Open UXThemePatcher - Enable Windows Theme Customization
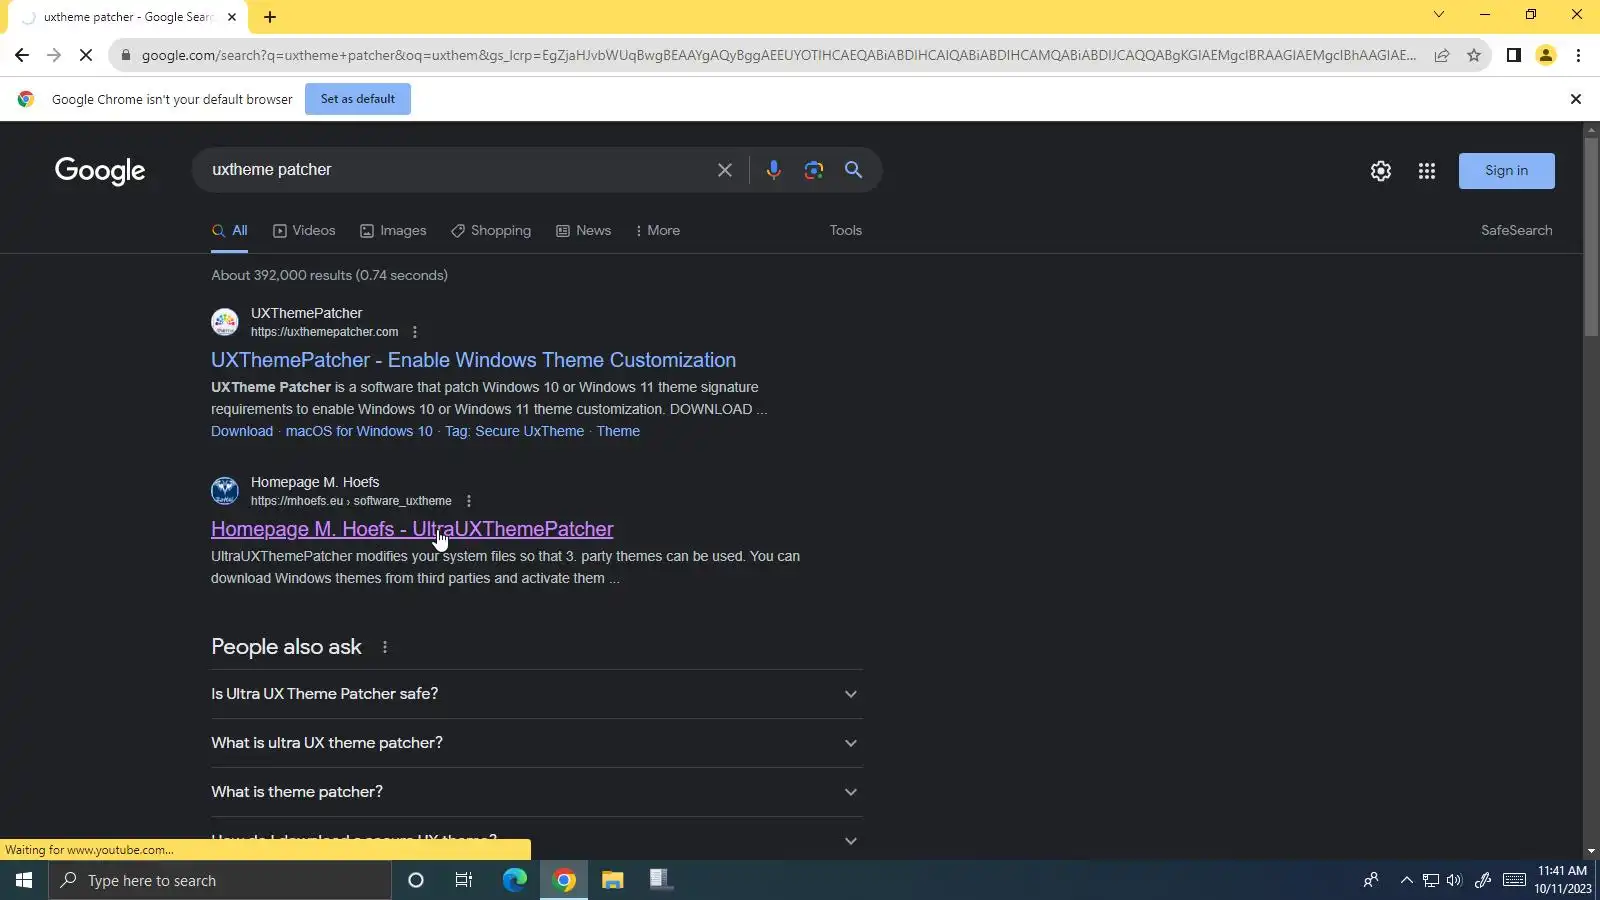Image resolution: width=1600 pixels, height=900 pixels. pos(473,360)
